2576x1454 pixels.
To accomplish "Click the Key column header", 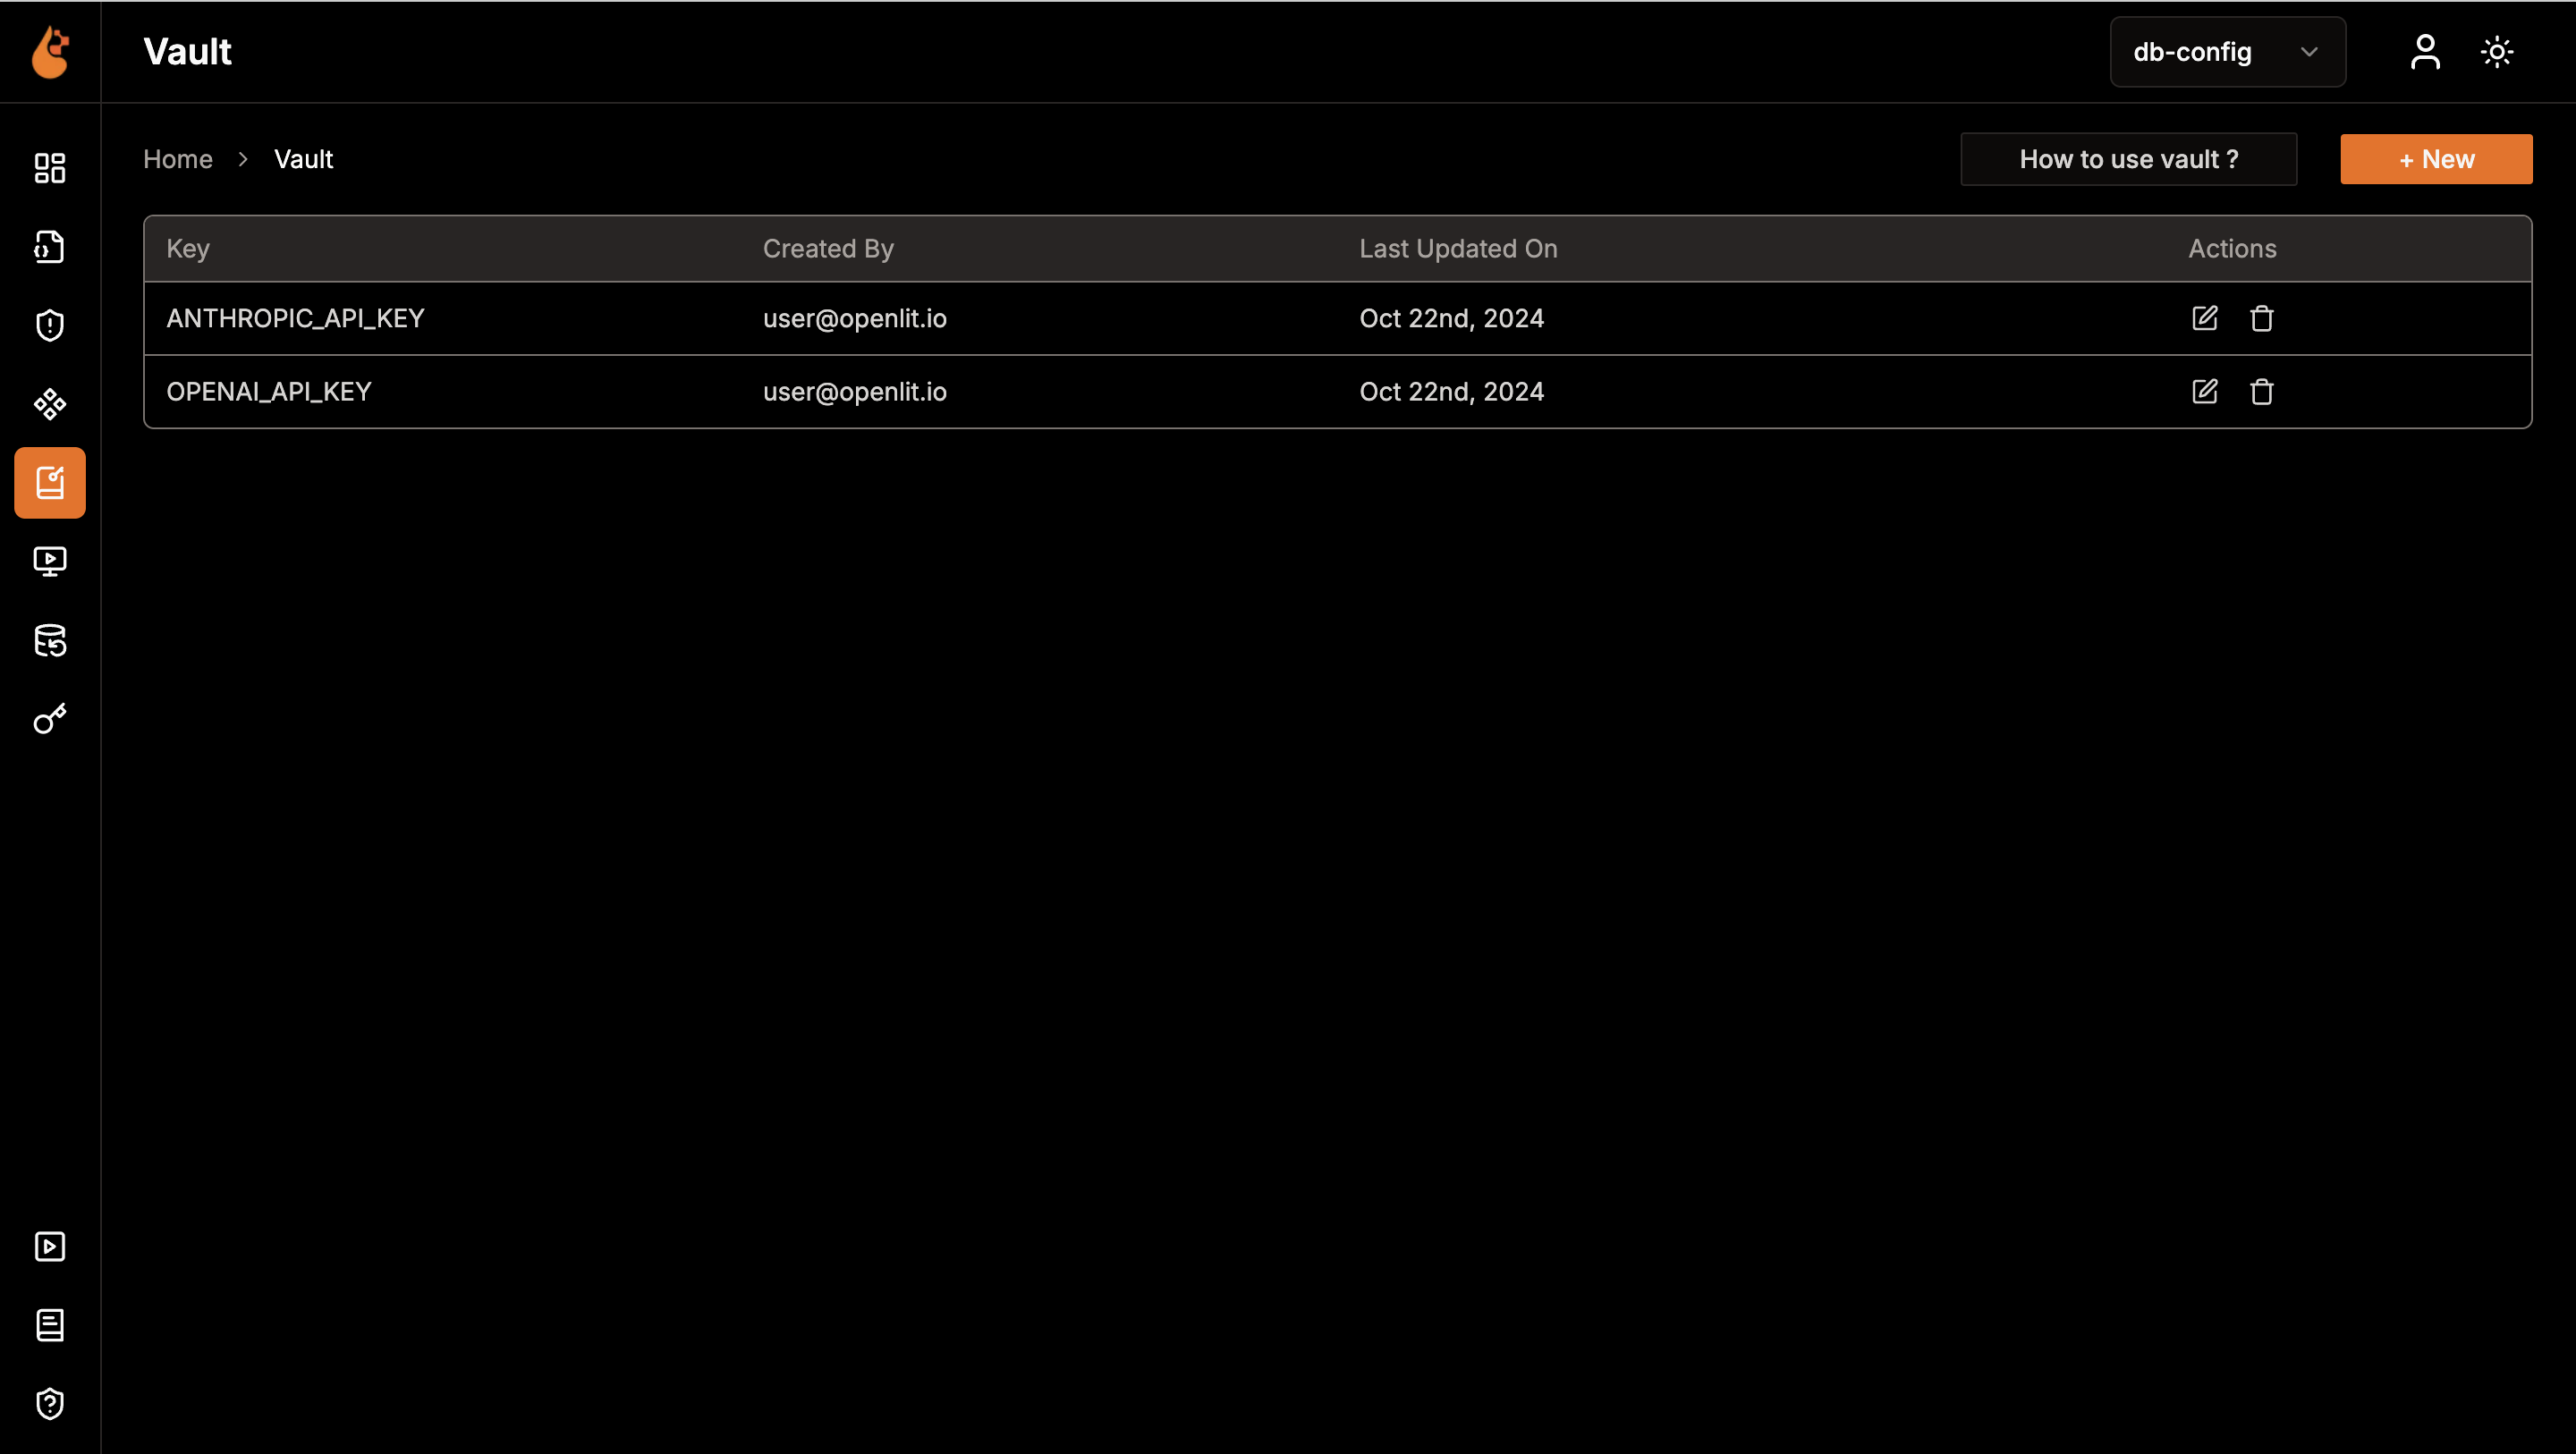I will (188, 249).
